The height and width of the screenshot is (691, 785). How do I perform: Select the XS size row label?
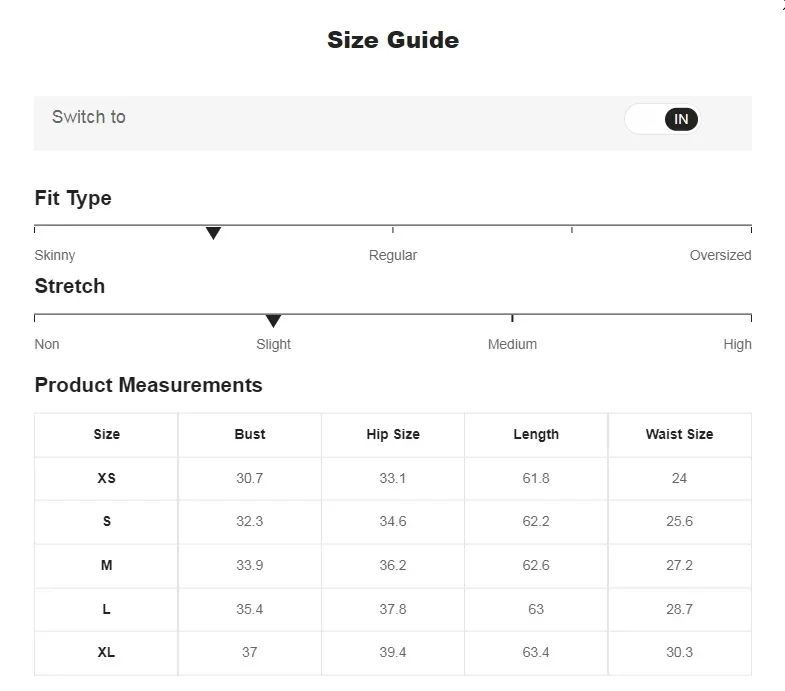(107, 478)
